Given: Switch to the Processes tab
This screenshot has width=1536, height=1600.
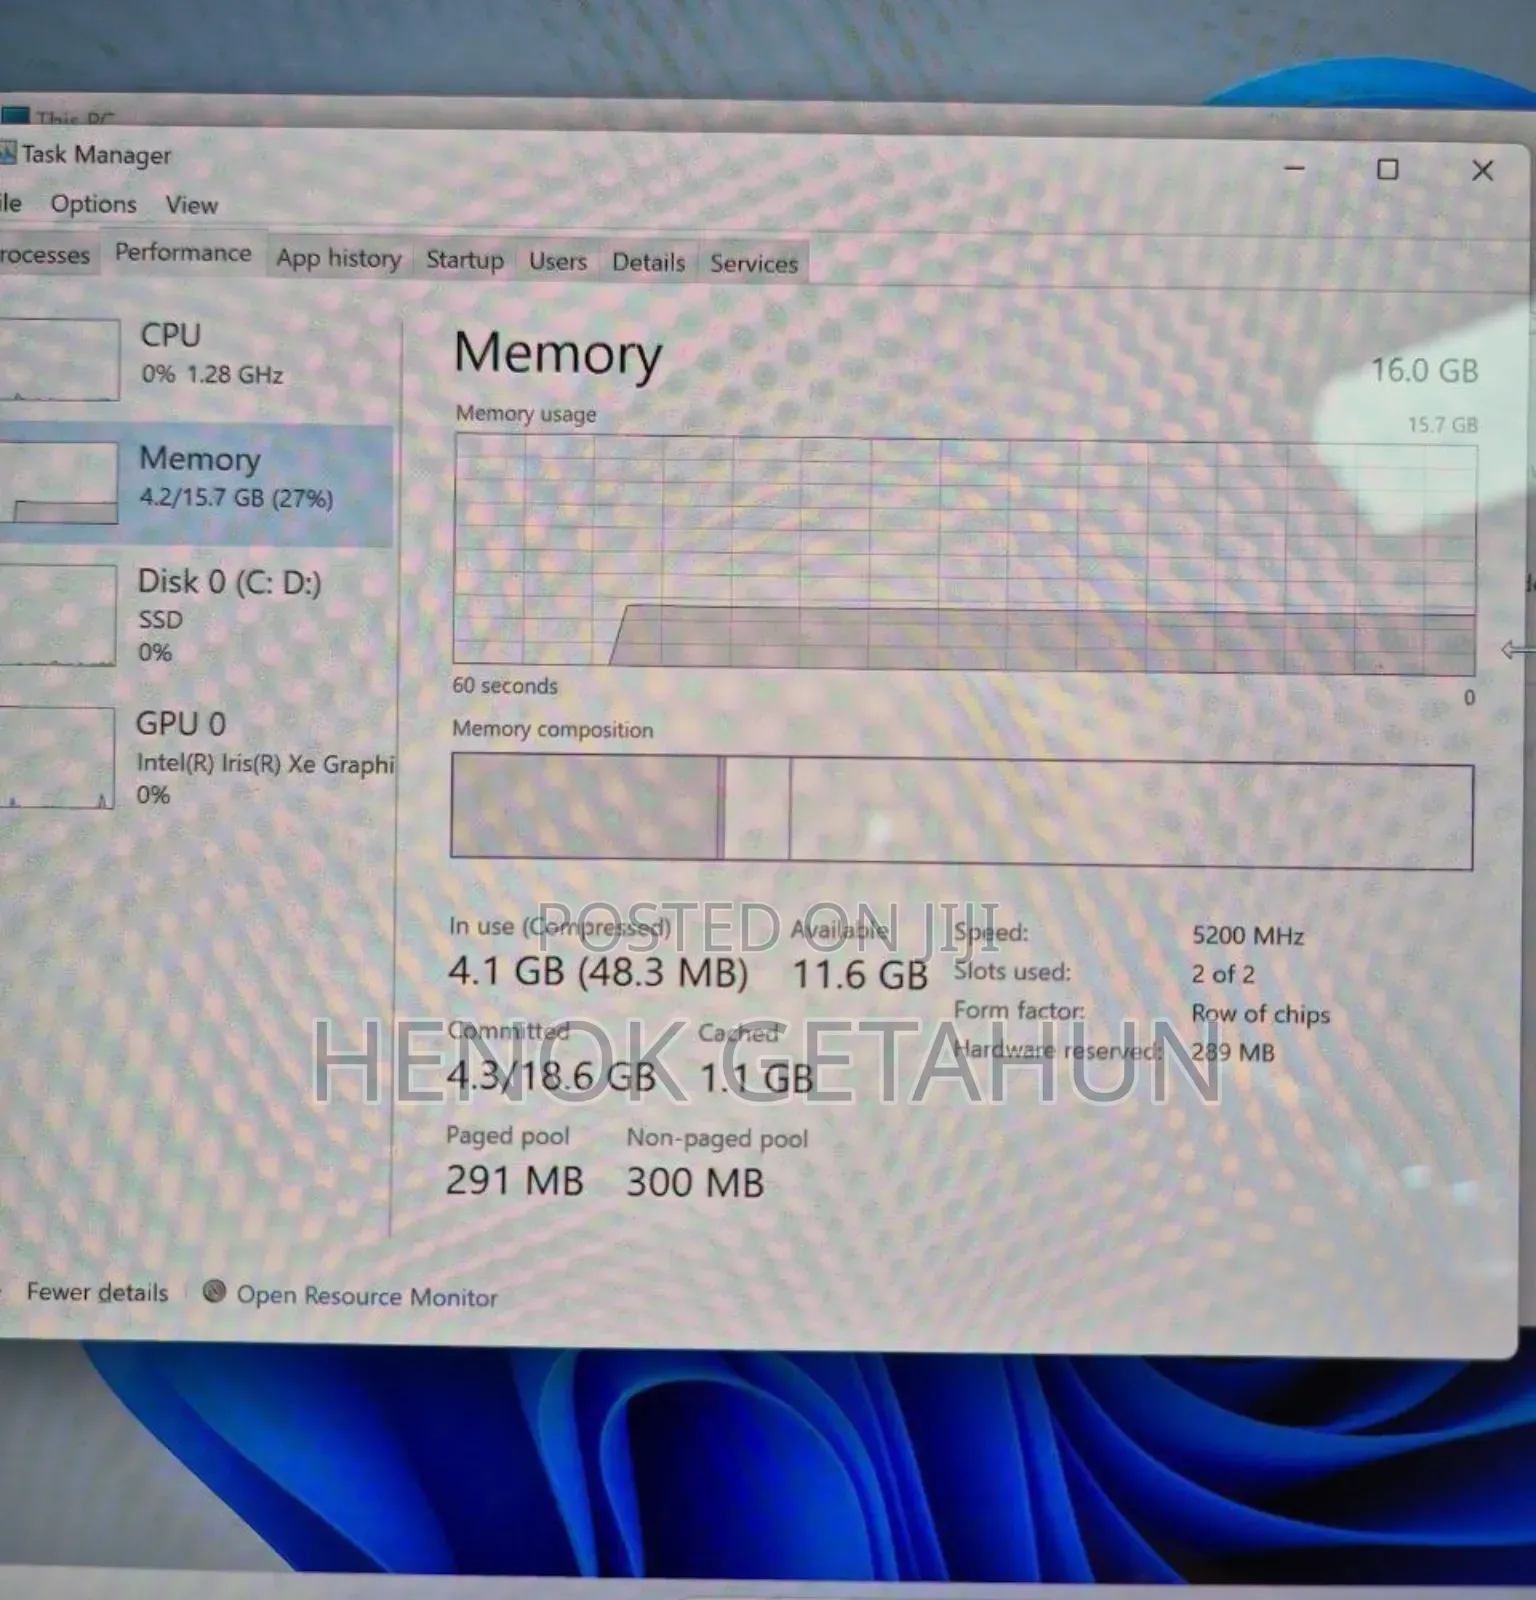Looking at the screenshot, I should pyautogui.click(x=44, y=255).
